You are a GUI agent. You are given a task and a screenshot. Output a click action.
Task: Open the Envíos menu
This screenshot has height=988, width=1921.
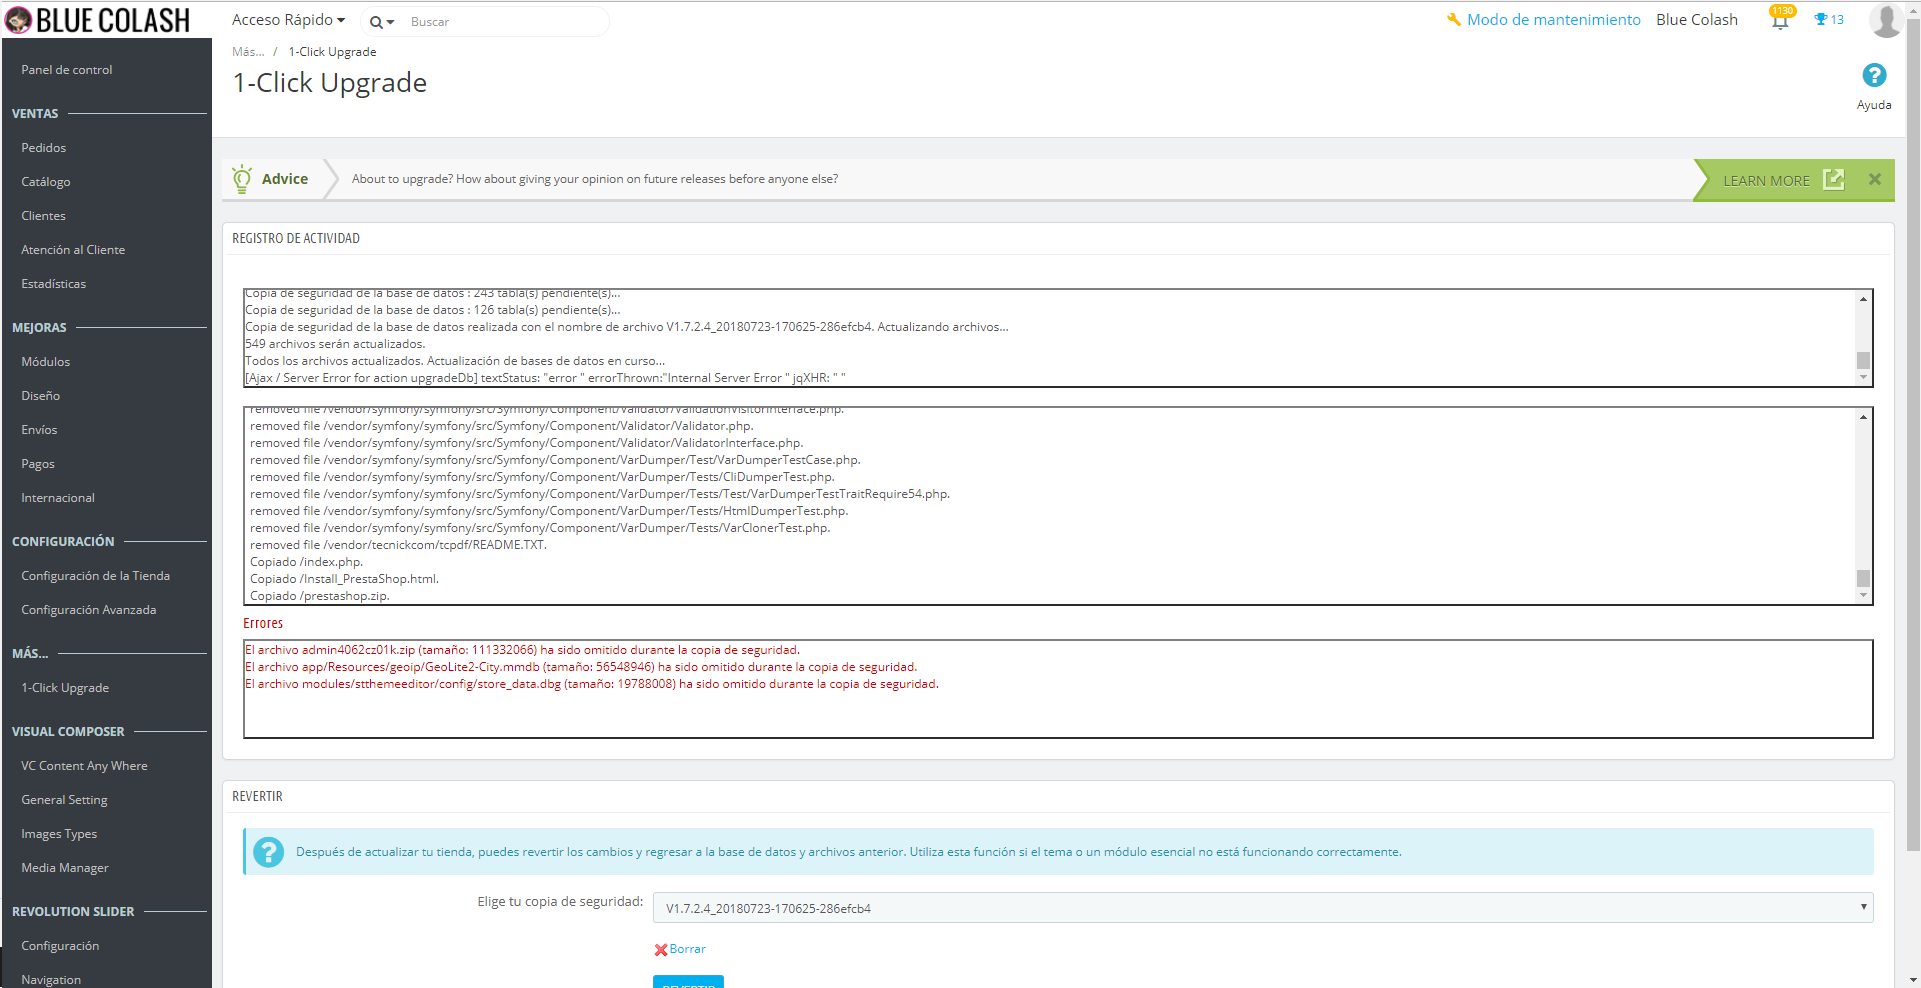pos(39,430)
